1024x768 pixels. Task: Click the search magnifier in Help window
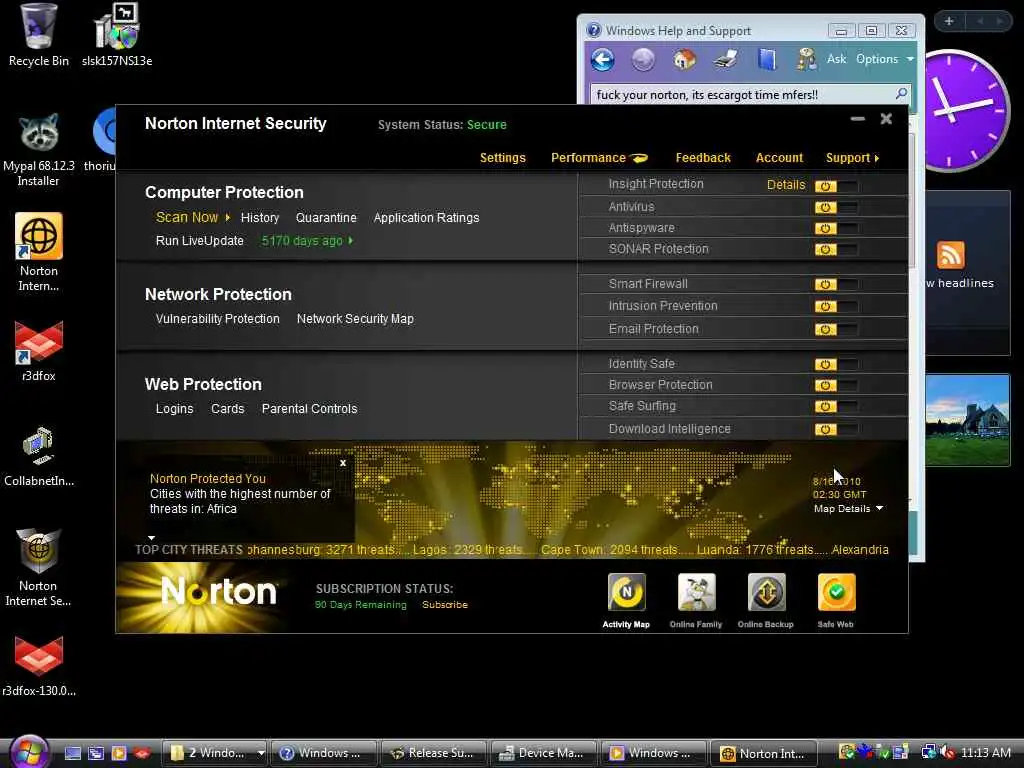click(x=901, y=94)
